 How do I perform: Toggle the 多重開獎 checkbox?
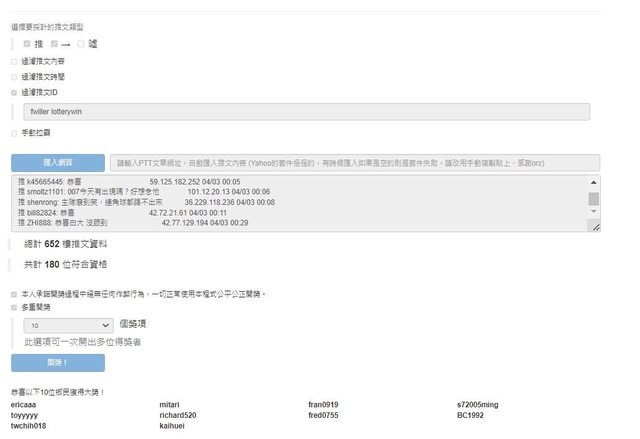click(x=14, y=308)
